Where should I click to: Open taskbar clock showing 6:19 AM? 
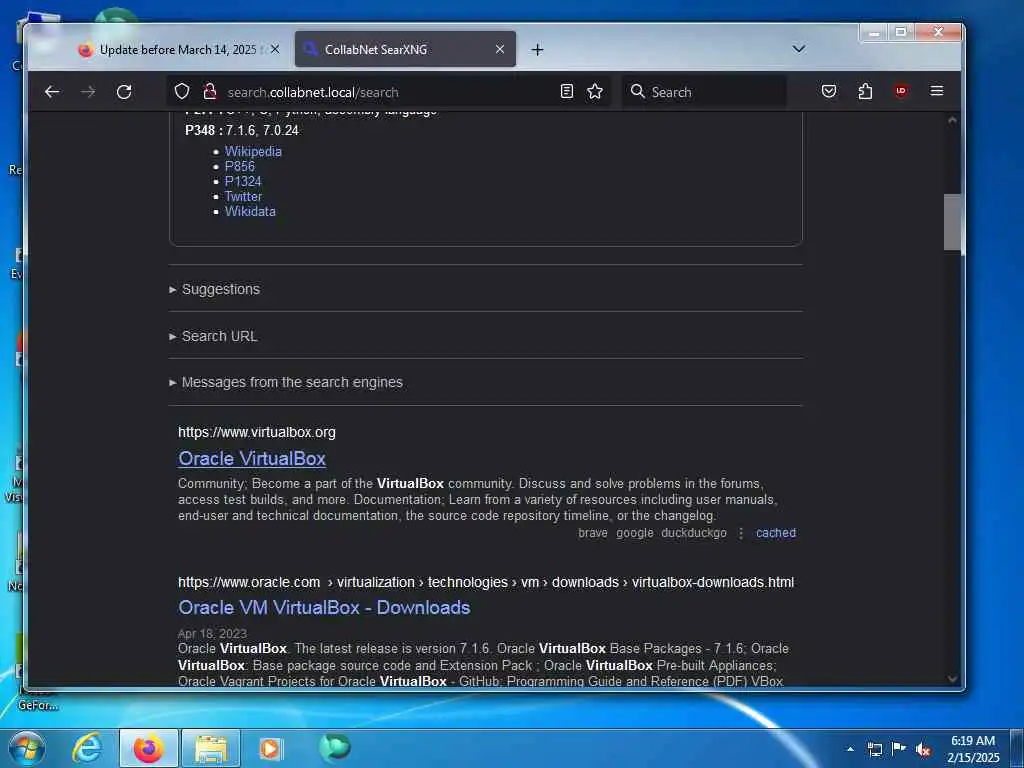coord(973,749)
